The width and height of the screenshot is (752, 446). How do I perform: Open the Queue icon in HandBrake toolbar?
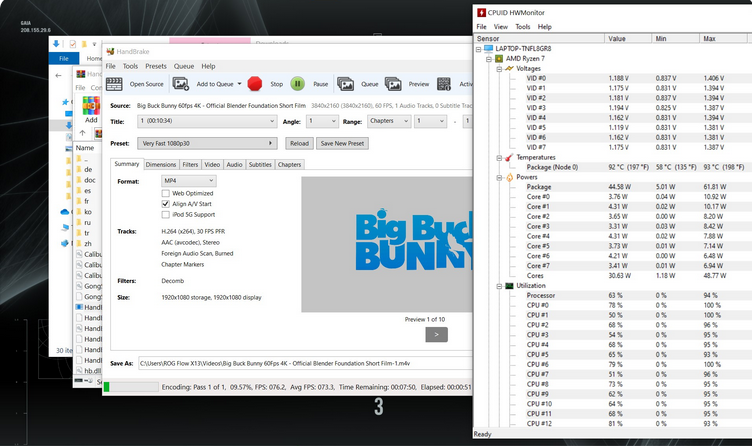[346, 84]
